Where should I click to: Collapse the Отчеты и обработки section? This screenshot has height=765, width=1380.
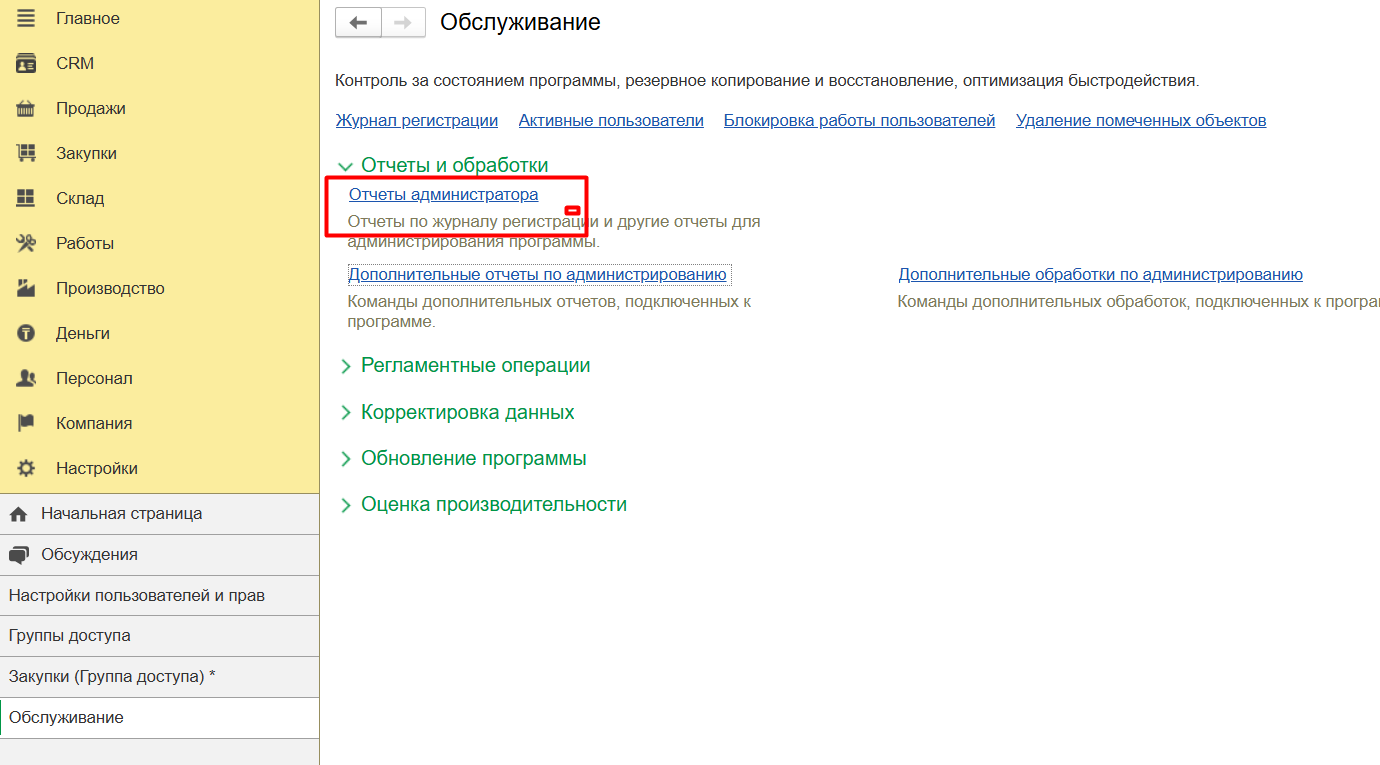[346, 166]
